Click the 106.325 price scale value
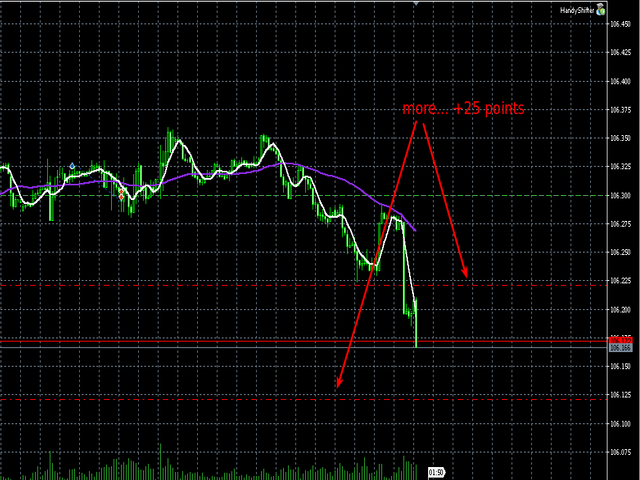This screenshot has height=480, width=640. [x=620, y=167]
